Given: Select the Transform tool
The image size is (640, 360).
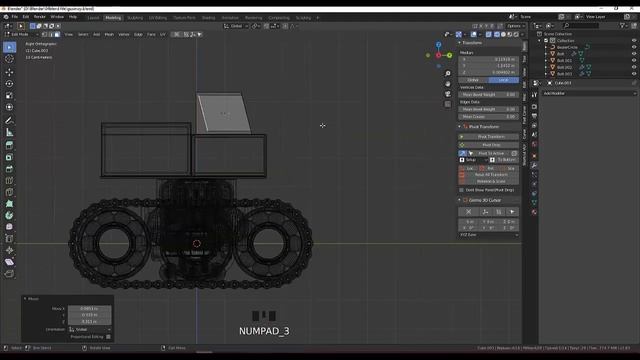Looking at the screenshot, I should (x=9, y=107).
